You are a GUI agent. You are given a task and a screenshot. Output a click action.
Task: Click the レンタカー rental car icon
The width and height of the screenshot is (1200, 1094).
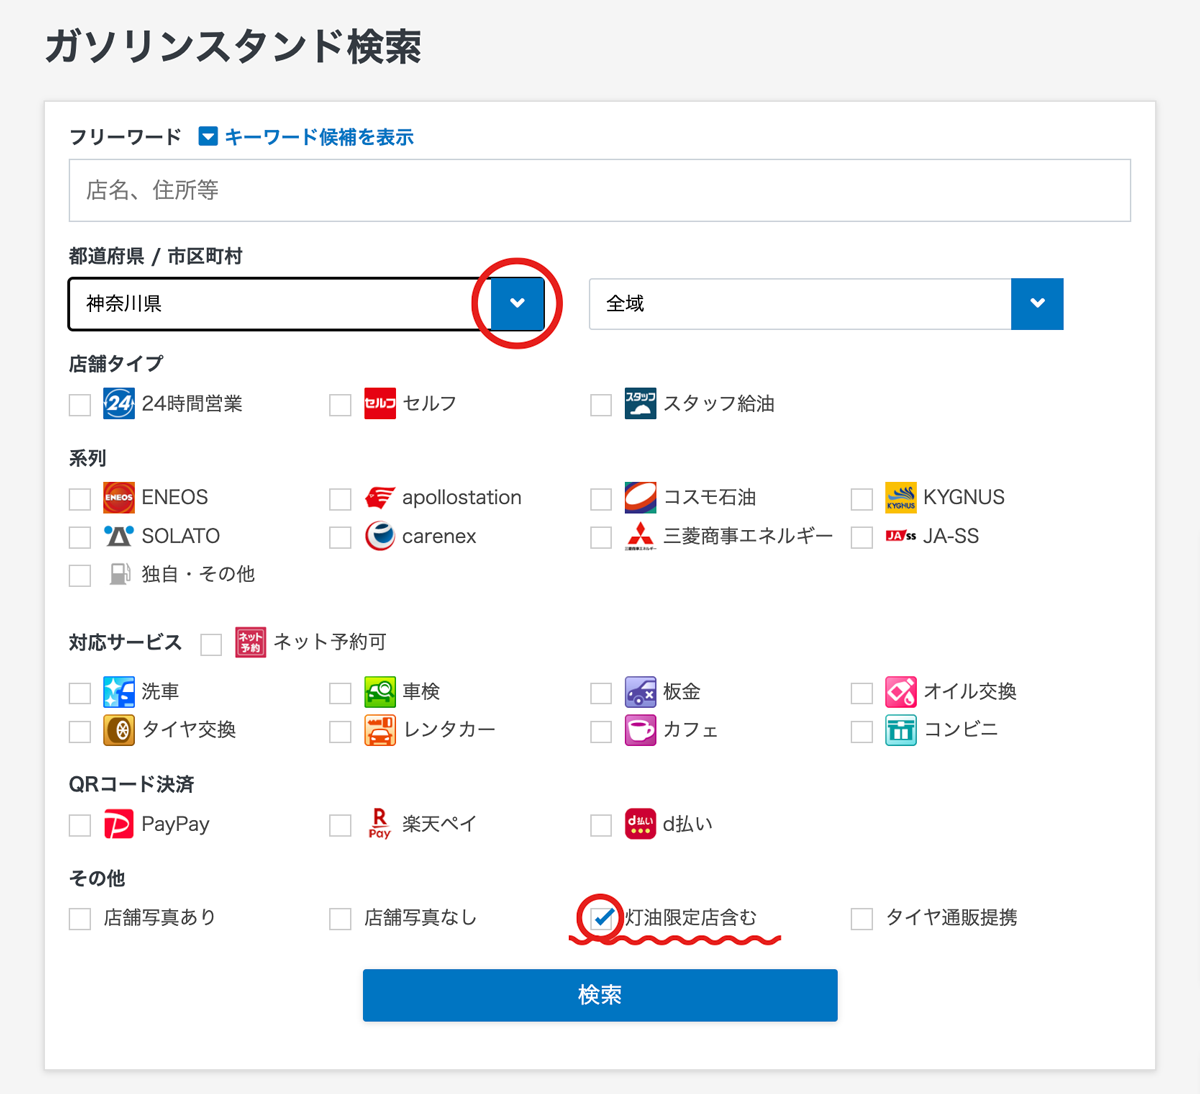tap(380, 730)
